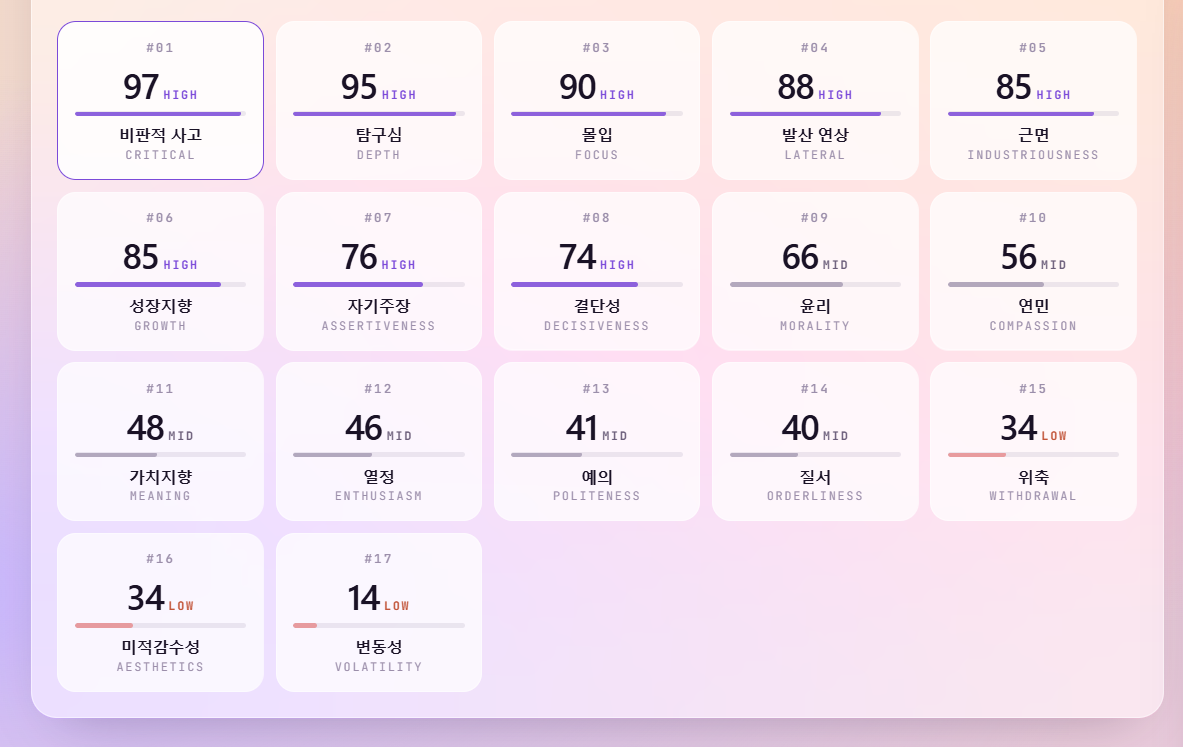Click the #10 rank label

pos(1033,218)
